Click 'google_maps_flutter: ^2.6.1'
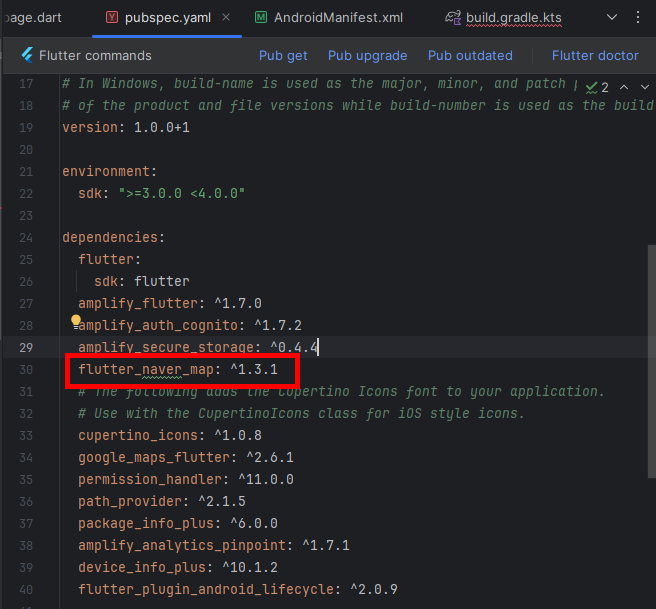The image size is (656, 609). [186, 458]
